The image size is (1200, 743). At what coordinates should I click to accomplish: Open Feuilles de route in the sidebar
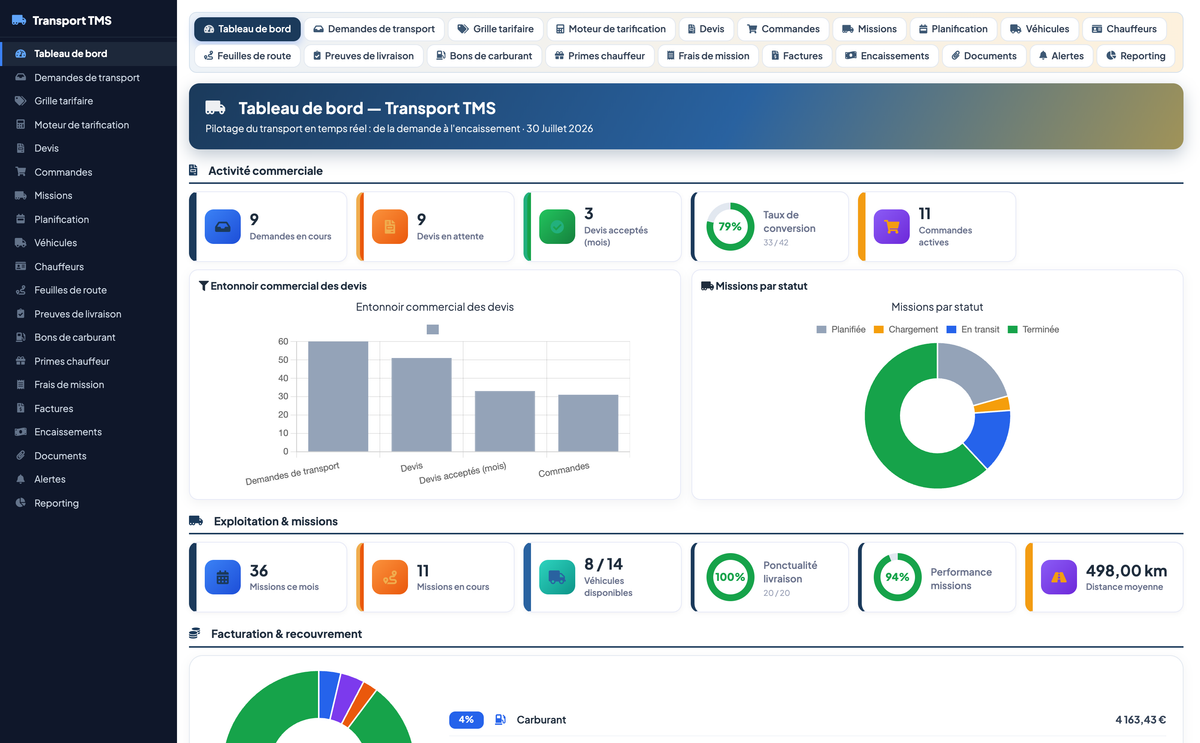(x=88, y=290)
